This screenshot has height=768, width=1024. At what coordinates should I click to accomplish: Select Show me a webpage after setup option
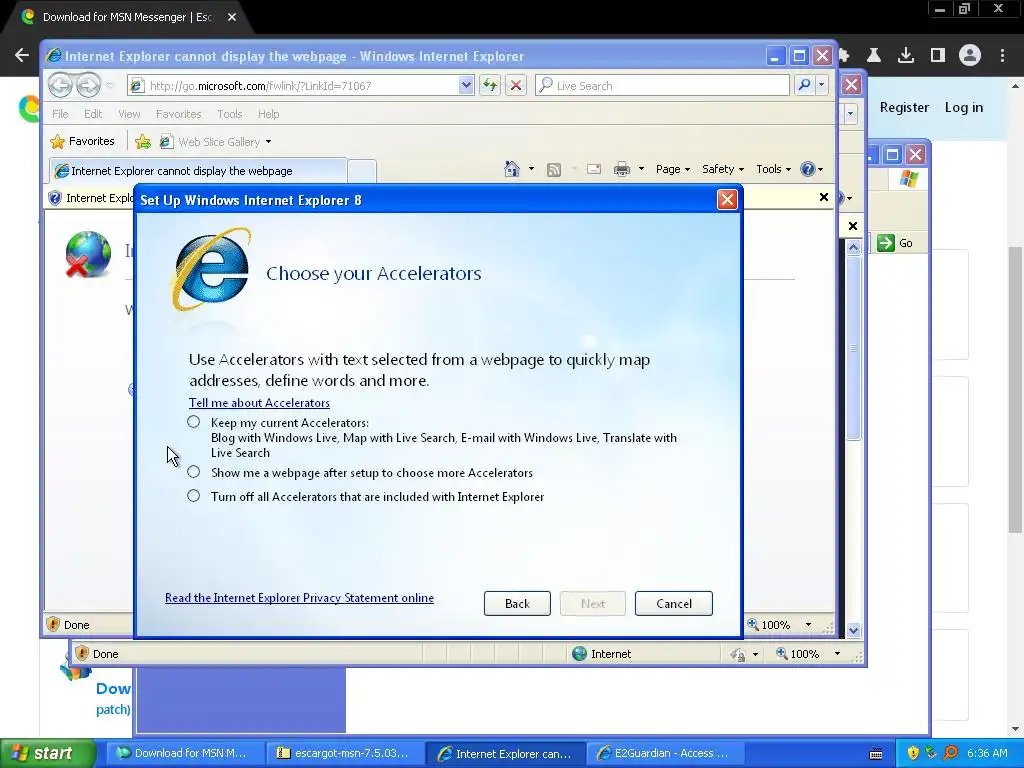pos(193,472)
